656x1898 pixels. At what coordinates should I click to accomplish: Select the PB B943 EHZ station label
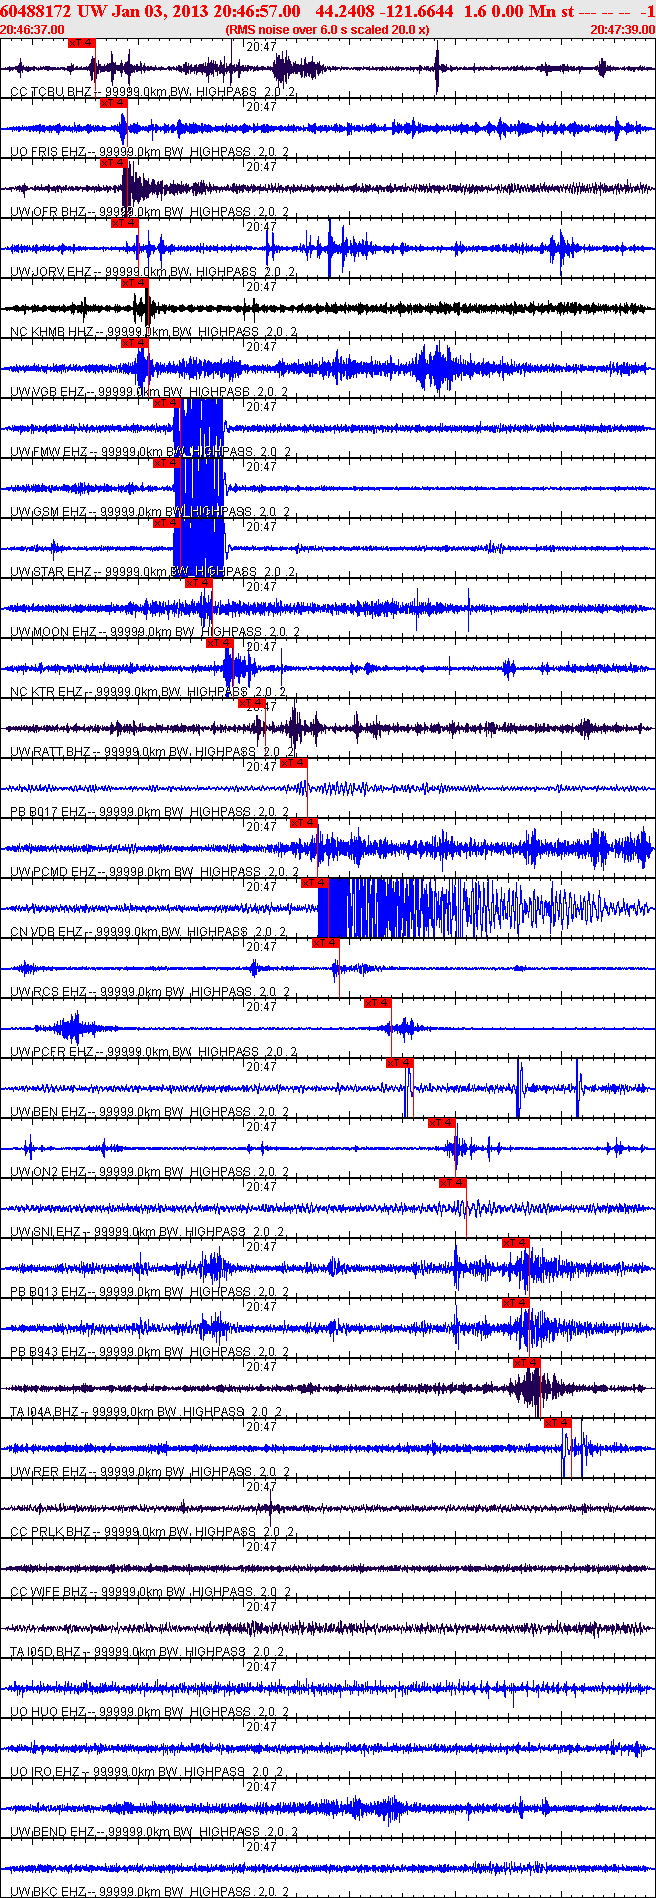pyautogui.click(x=48, y=1352)
